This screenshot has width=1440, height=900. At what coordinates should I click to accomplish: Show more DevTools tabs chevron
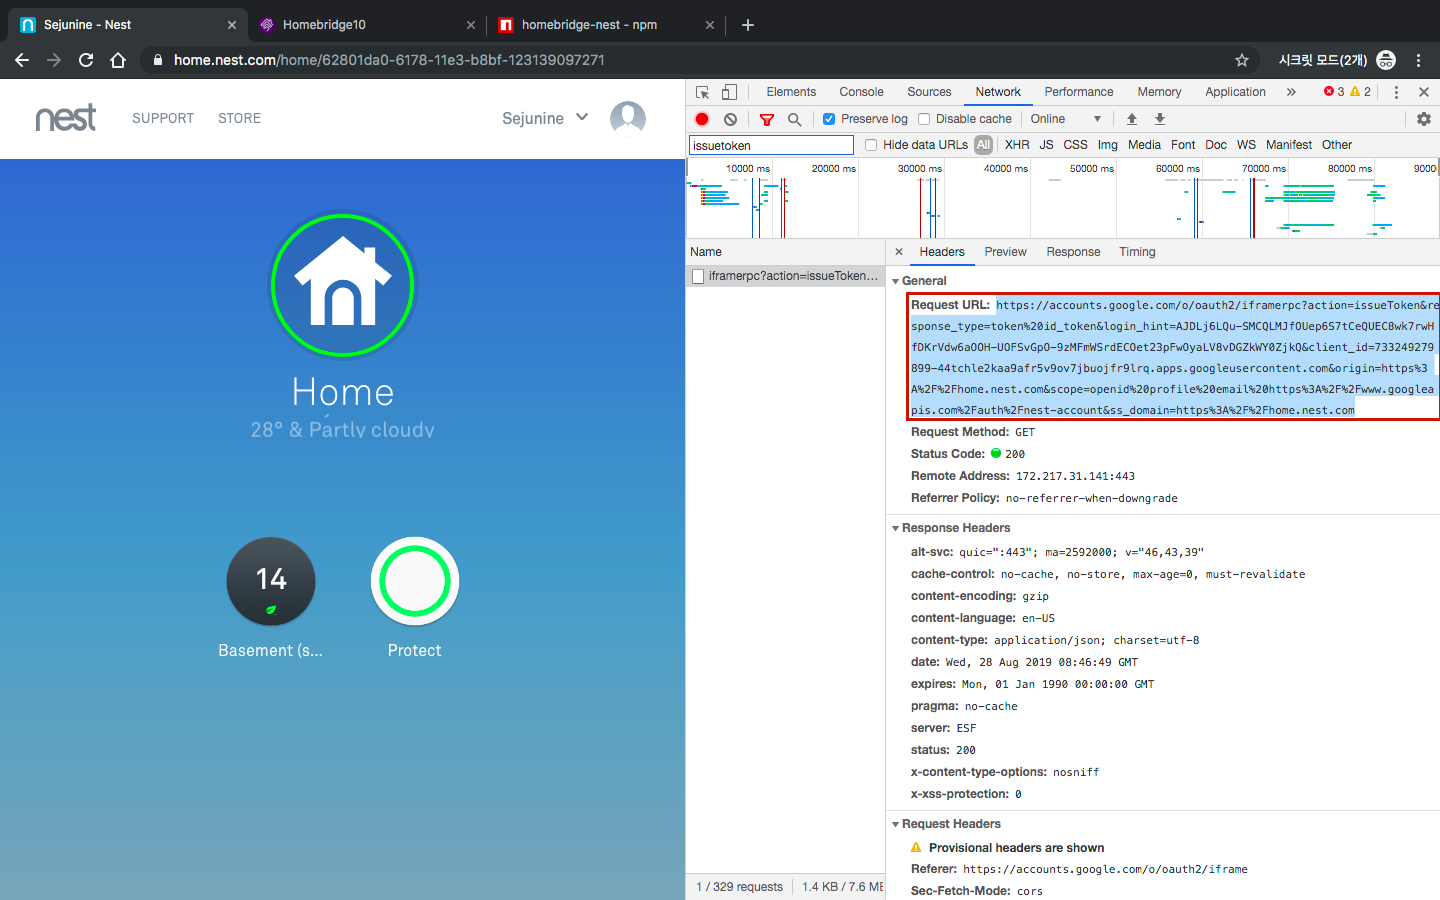click(1291, 92)
